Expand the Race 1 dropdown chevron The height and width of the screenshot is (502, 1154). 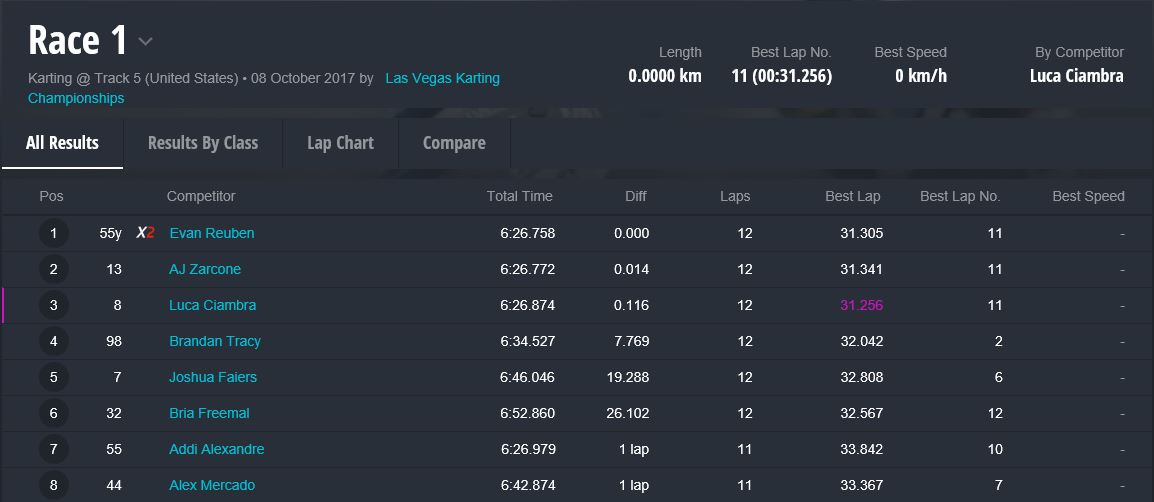pos(146,42)
